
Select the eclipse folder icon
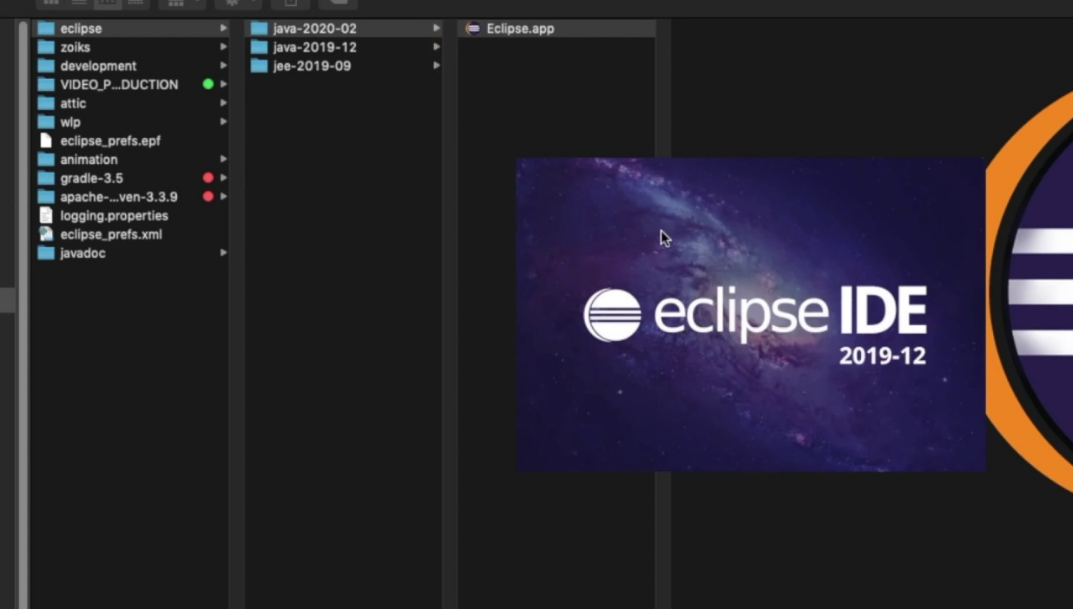(46, 29)
